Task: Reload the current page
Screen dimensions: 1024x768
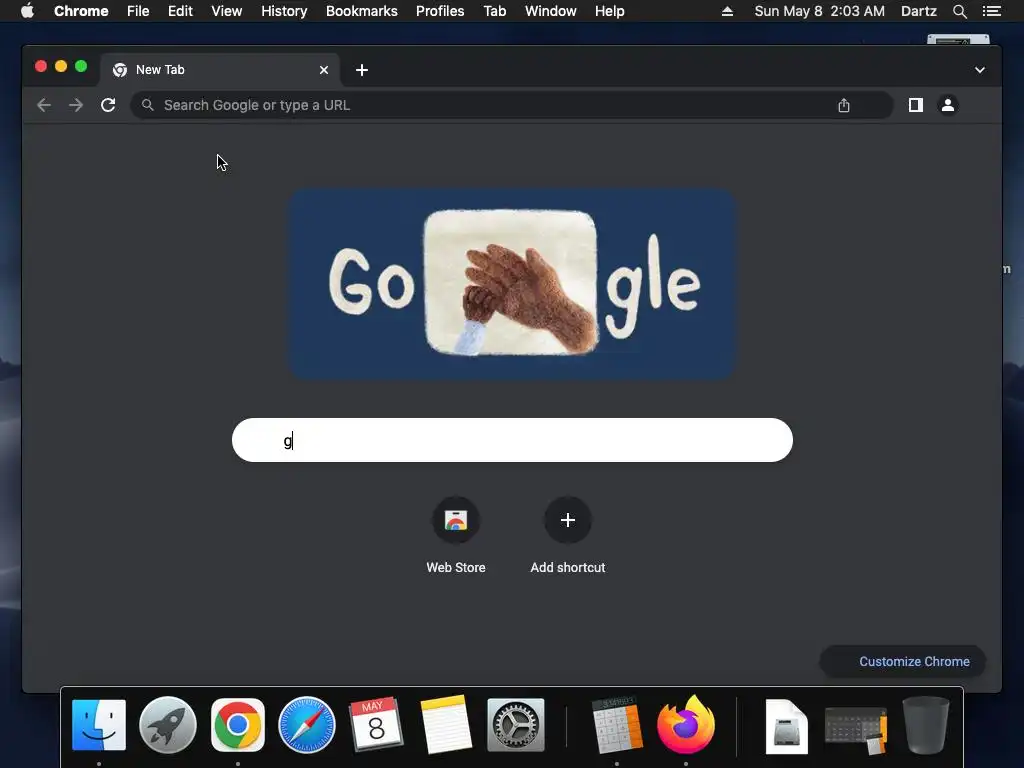Action: pyautogui.click(x=108, y=105)
